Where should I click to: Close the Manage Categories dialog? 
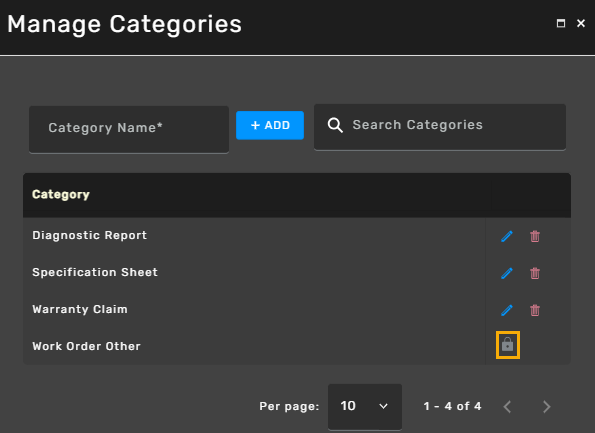581,24
